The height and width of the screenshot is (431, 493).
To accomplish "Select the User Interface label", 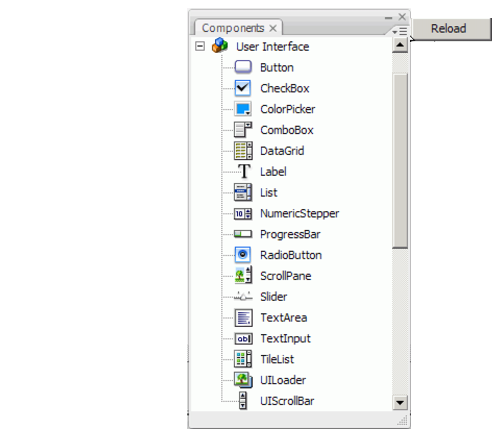I will (x=272, y=47).
